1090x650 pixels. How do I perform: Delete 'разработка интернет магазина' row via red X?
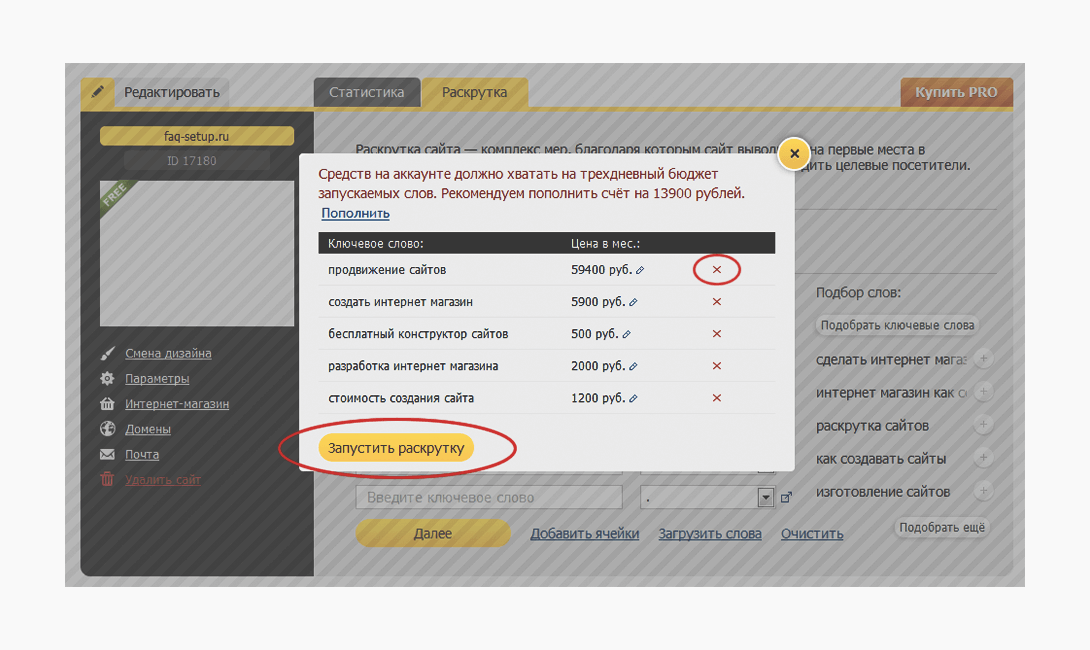[717, 366]
